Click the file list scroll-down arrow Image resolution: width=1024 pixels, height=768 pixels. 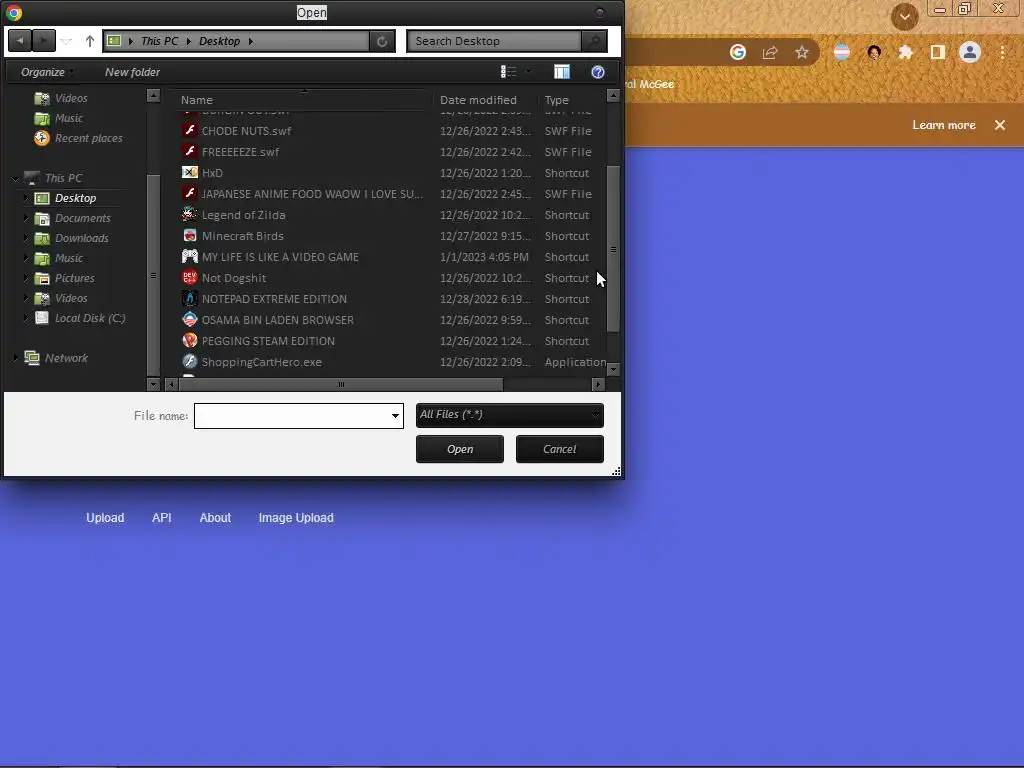pos(613,370)
